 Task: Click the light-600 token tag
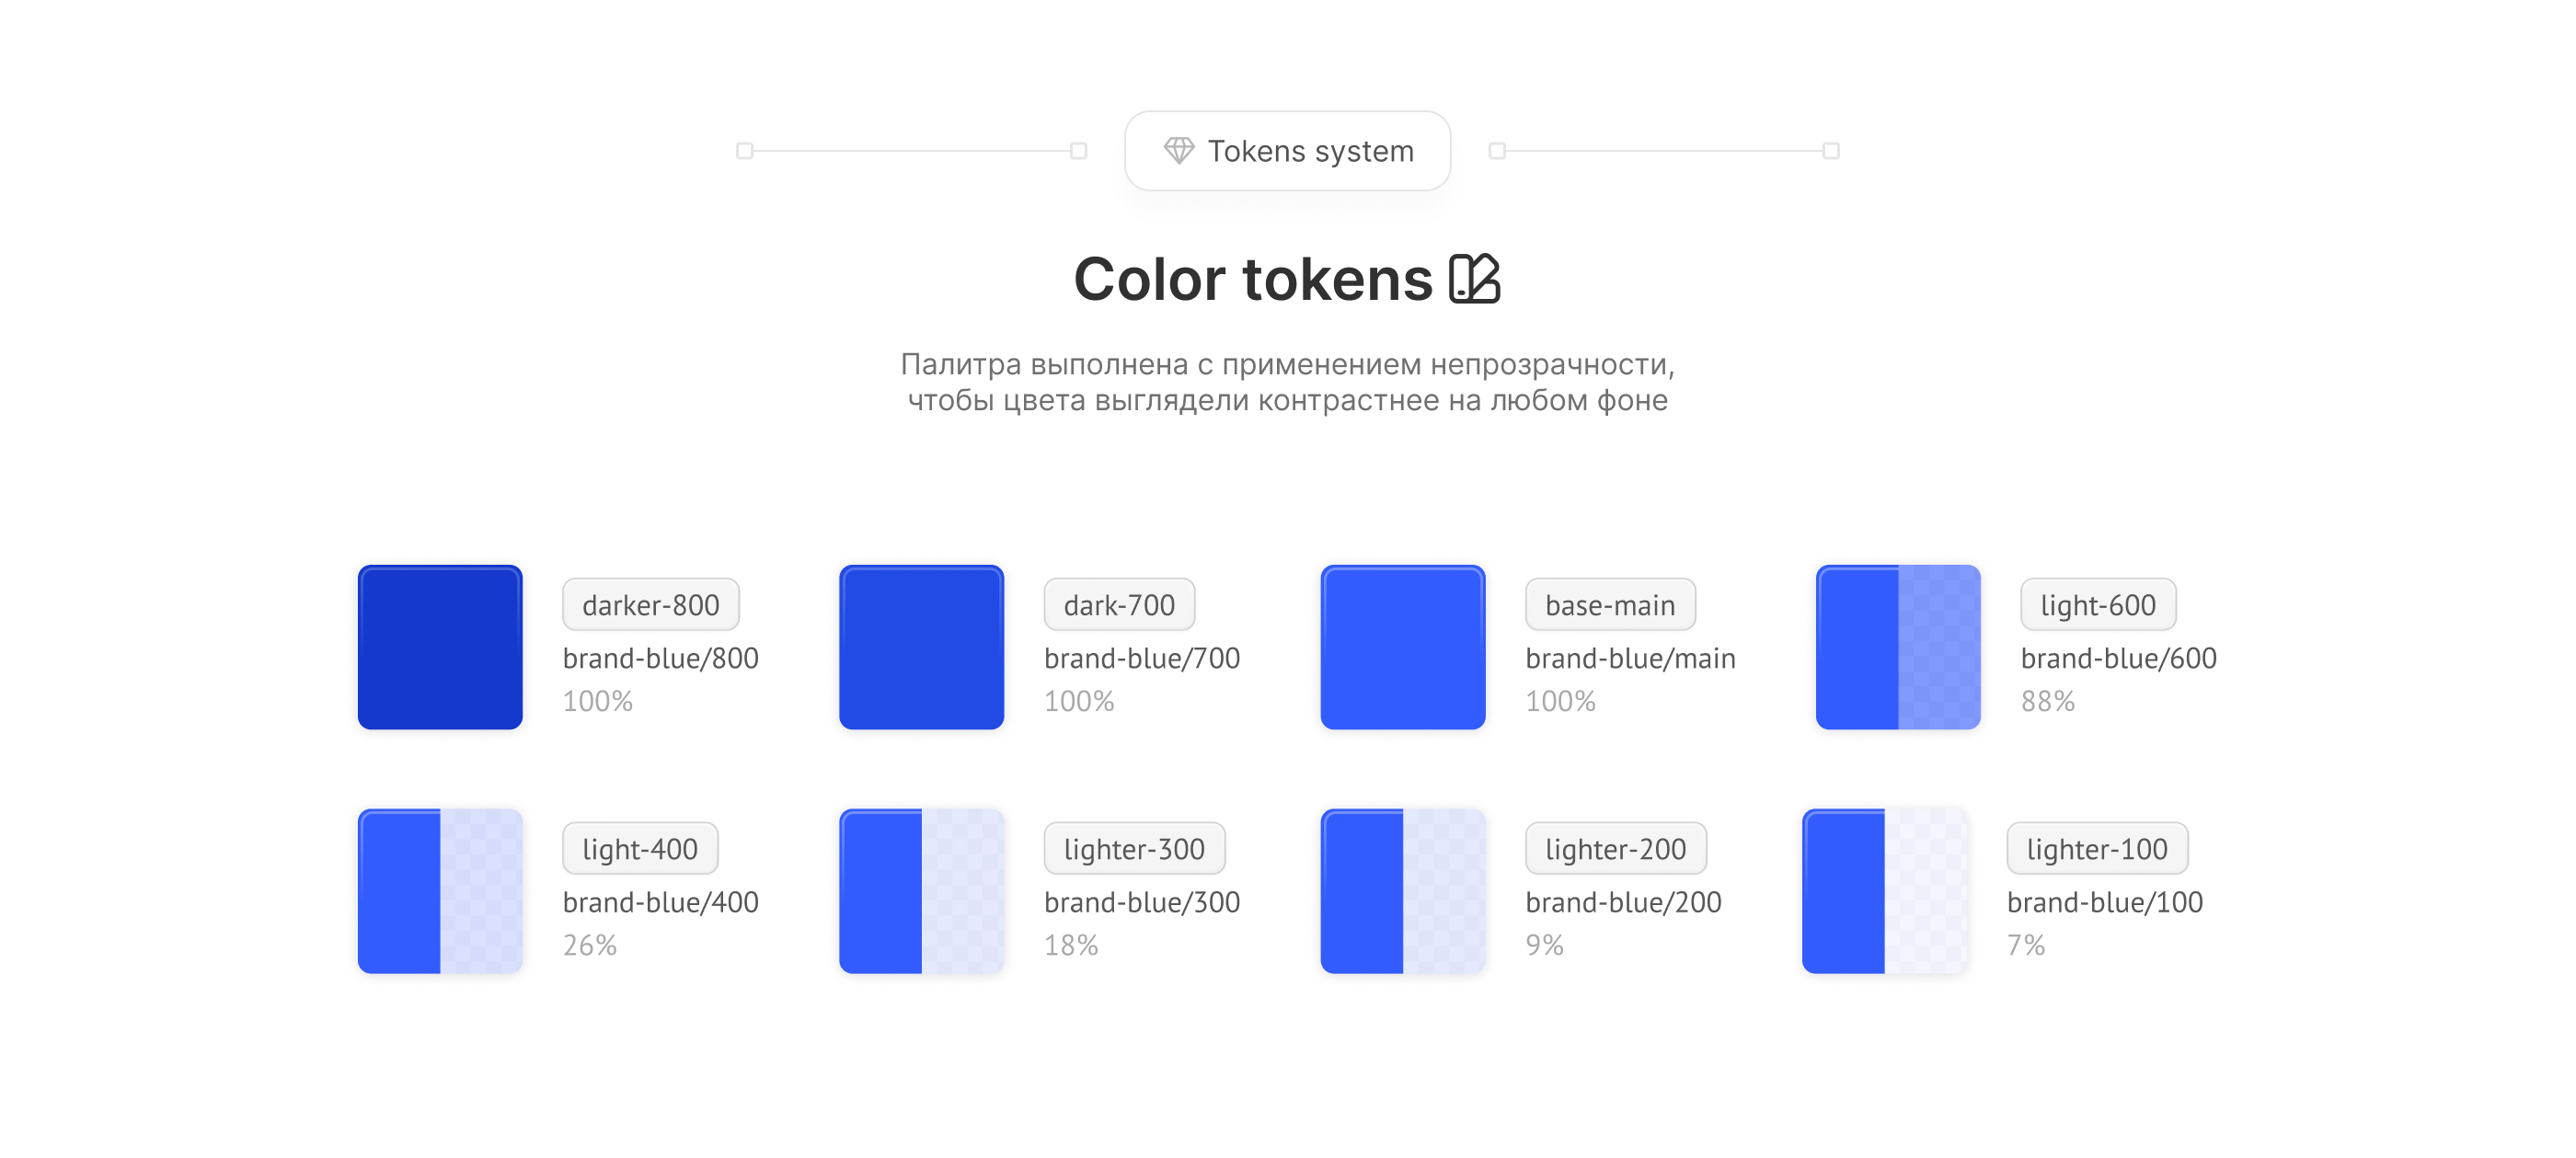(2097, 605)
